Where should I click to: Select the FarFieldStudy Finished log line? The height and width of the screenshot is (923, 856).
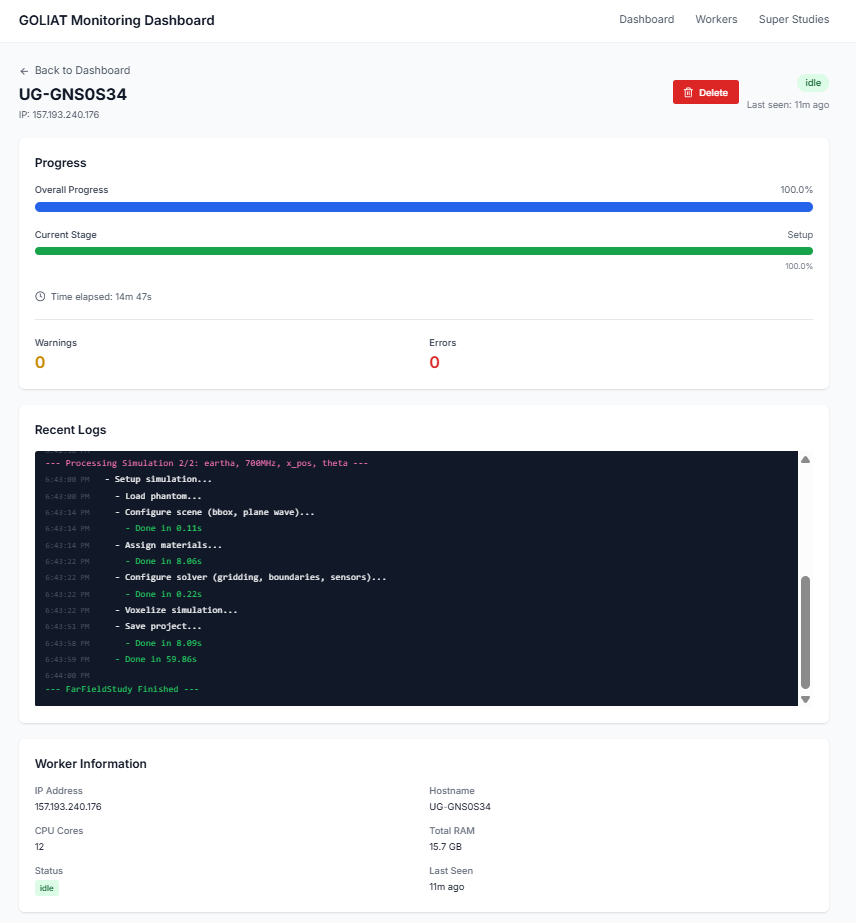point(120,688)
